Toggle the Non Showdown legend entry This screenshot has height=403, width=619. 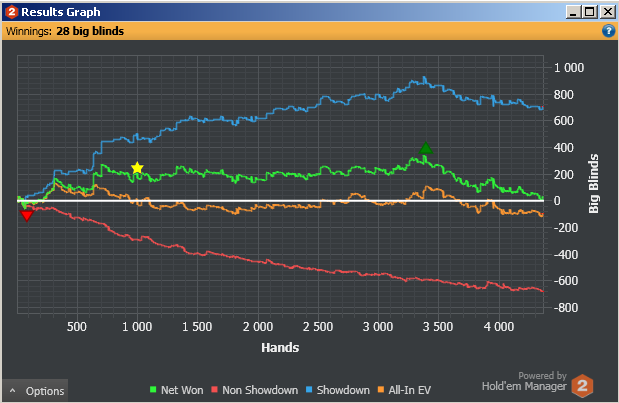point(255,390)
